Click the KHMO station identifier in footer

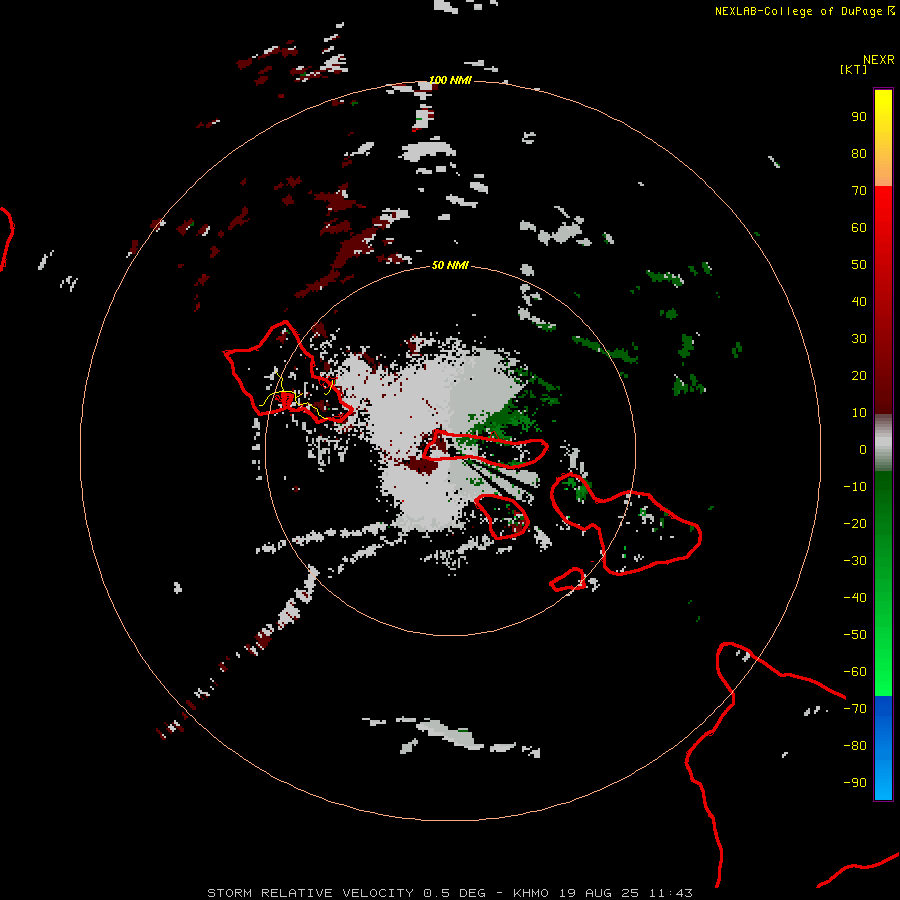(530, 893)
